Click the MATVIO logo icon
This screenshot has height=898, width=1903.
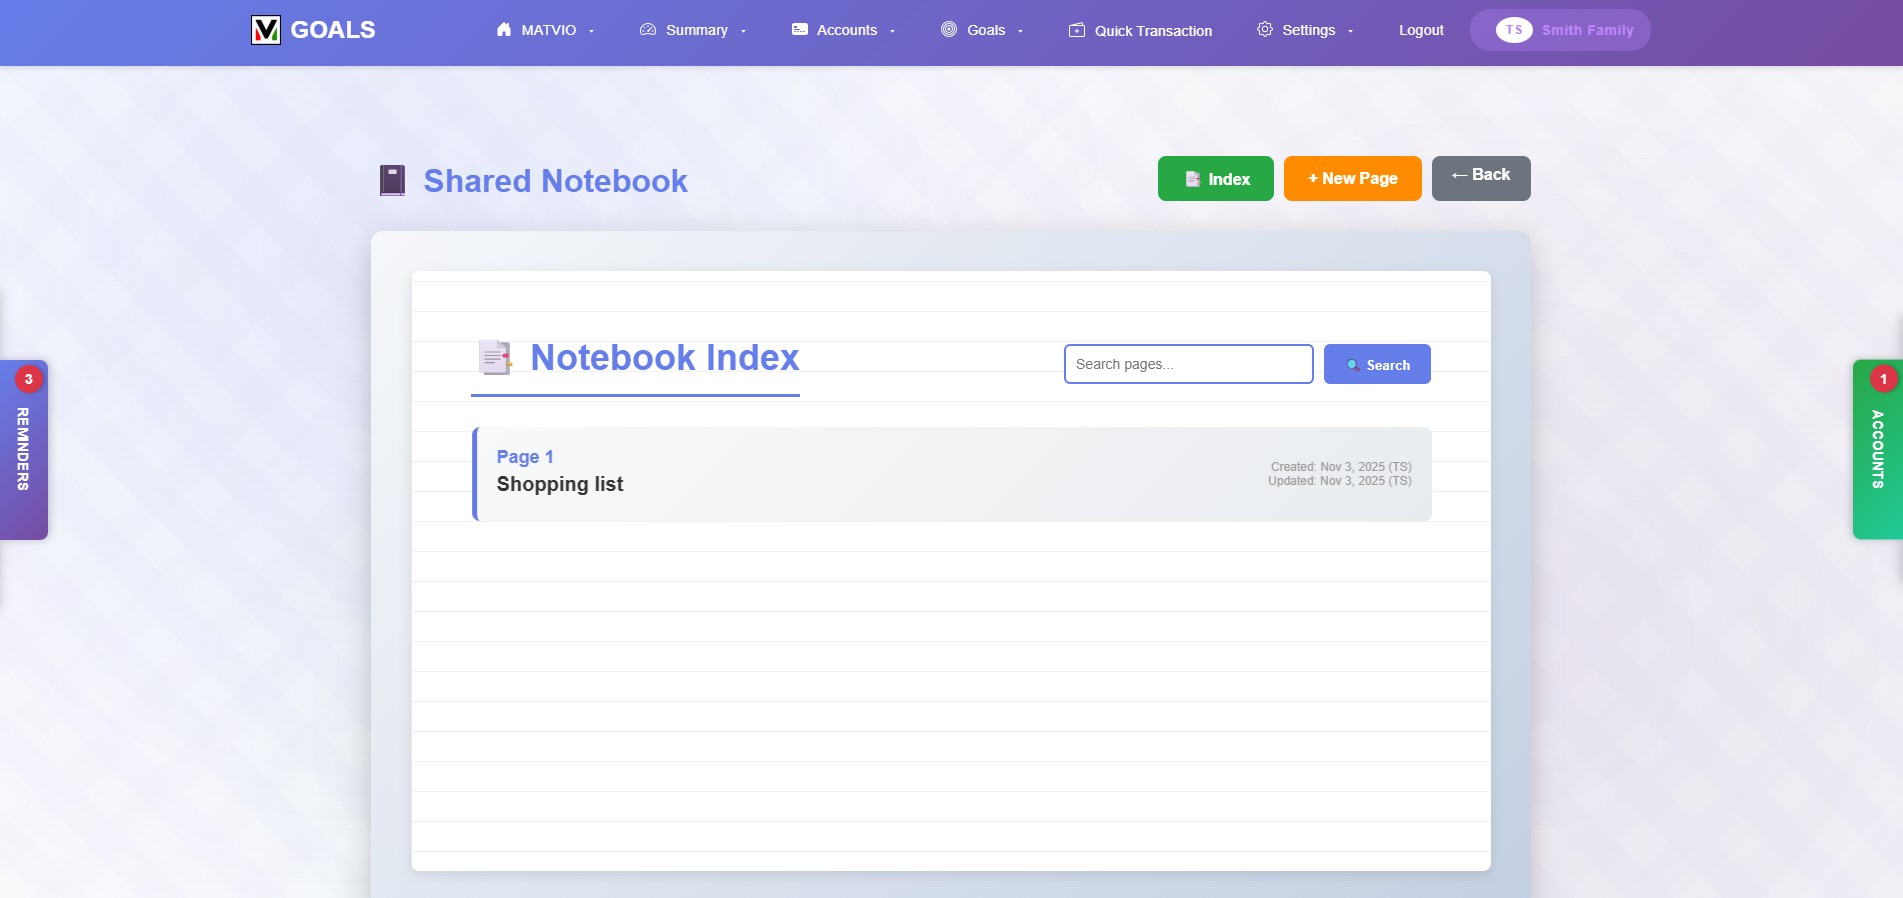tap(265, 30)
